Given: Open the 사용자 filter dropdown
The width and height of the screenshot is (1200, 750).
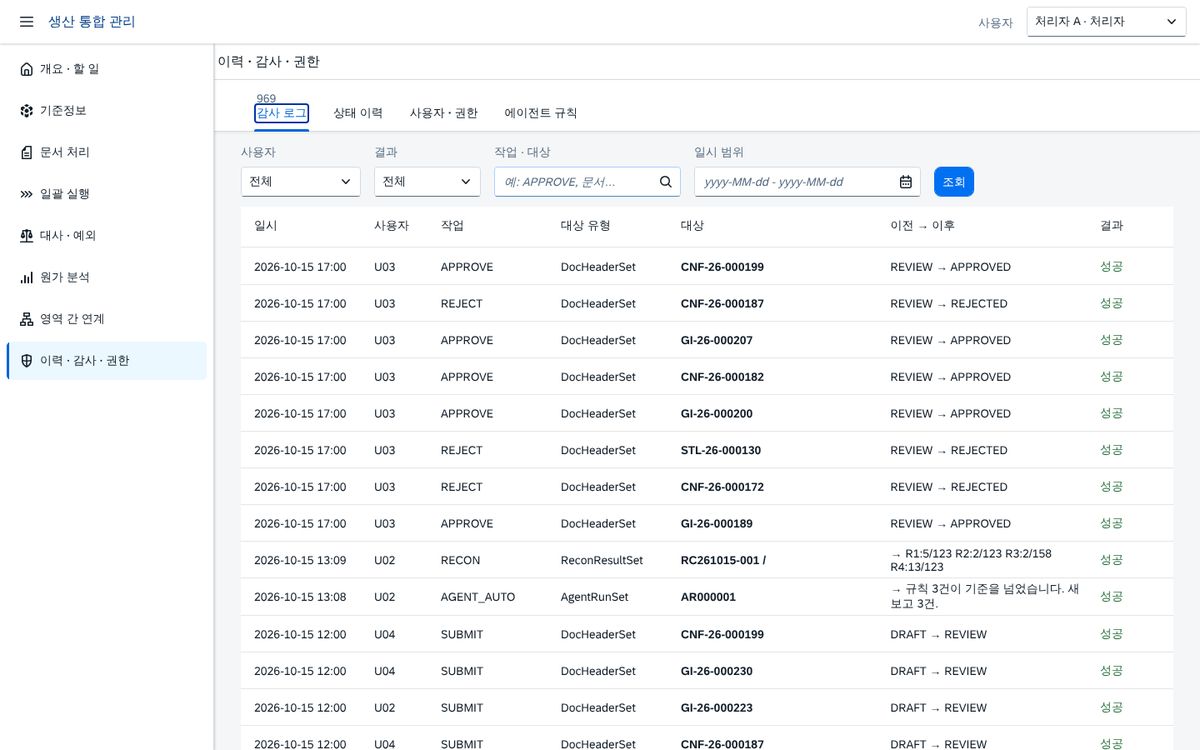Looking at the screenshot, I should (301, 182).
